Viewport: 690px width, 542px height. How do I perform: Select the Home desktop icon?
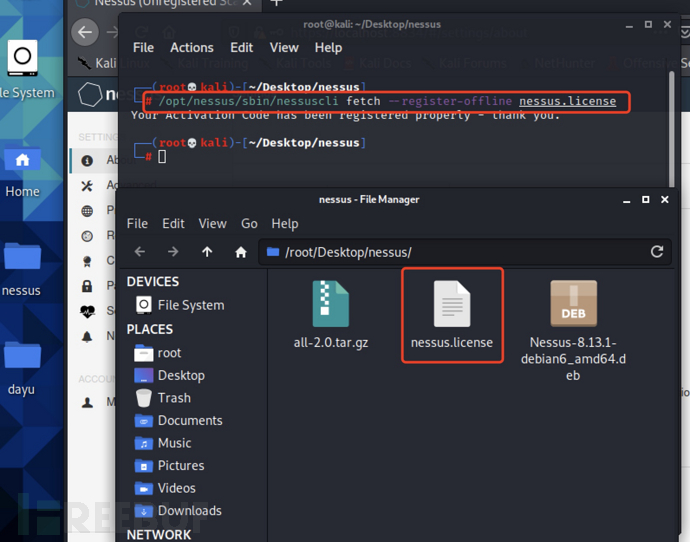(22, 172)
